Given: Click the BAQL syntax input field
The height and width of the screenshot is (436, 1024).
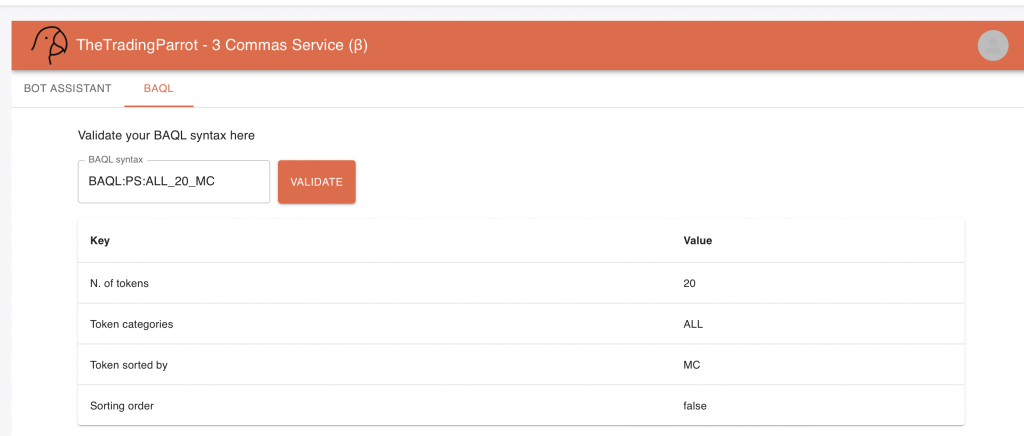Looking at the screenshot, I should [174, 182].
